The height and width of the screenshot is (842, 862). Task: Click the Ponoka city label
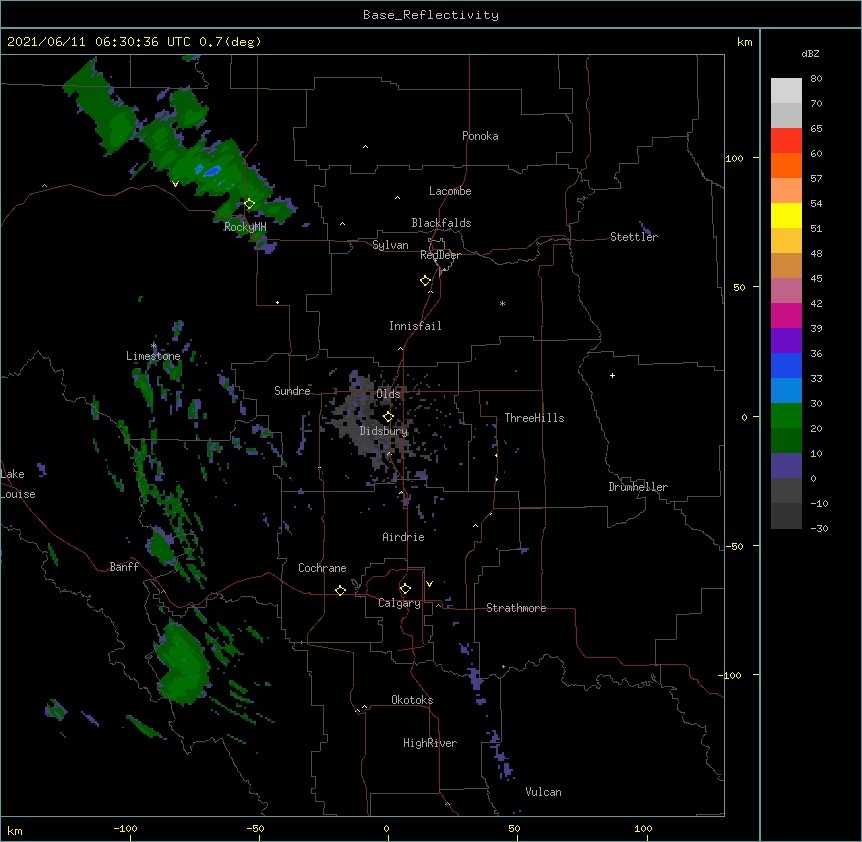pyautogui.click(x=480, y=136)
